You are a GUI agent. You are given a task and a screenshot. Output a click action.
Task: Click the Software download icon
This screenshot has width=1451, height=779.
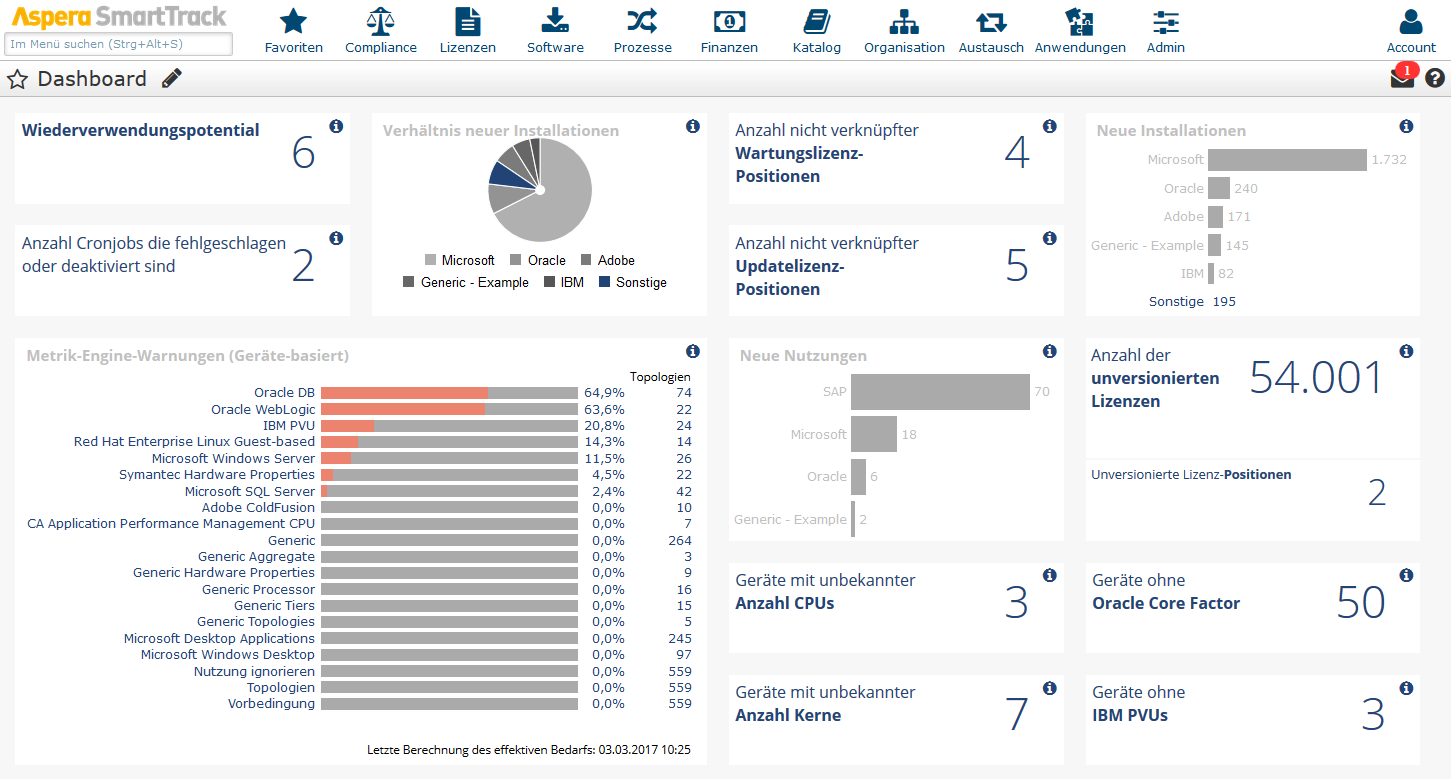click(555, 21)
